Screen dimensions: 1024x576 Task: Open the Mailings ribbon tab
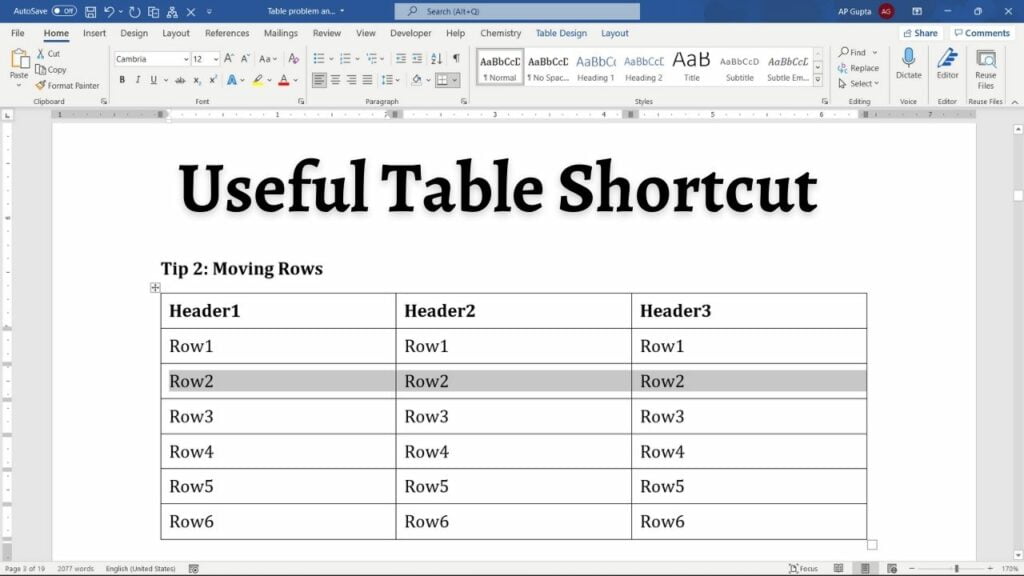tap(279, 32)
